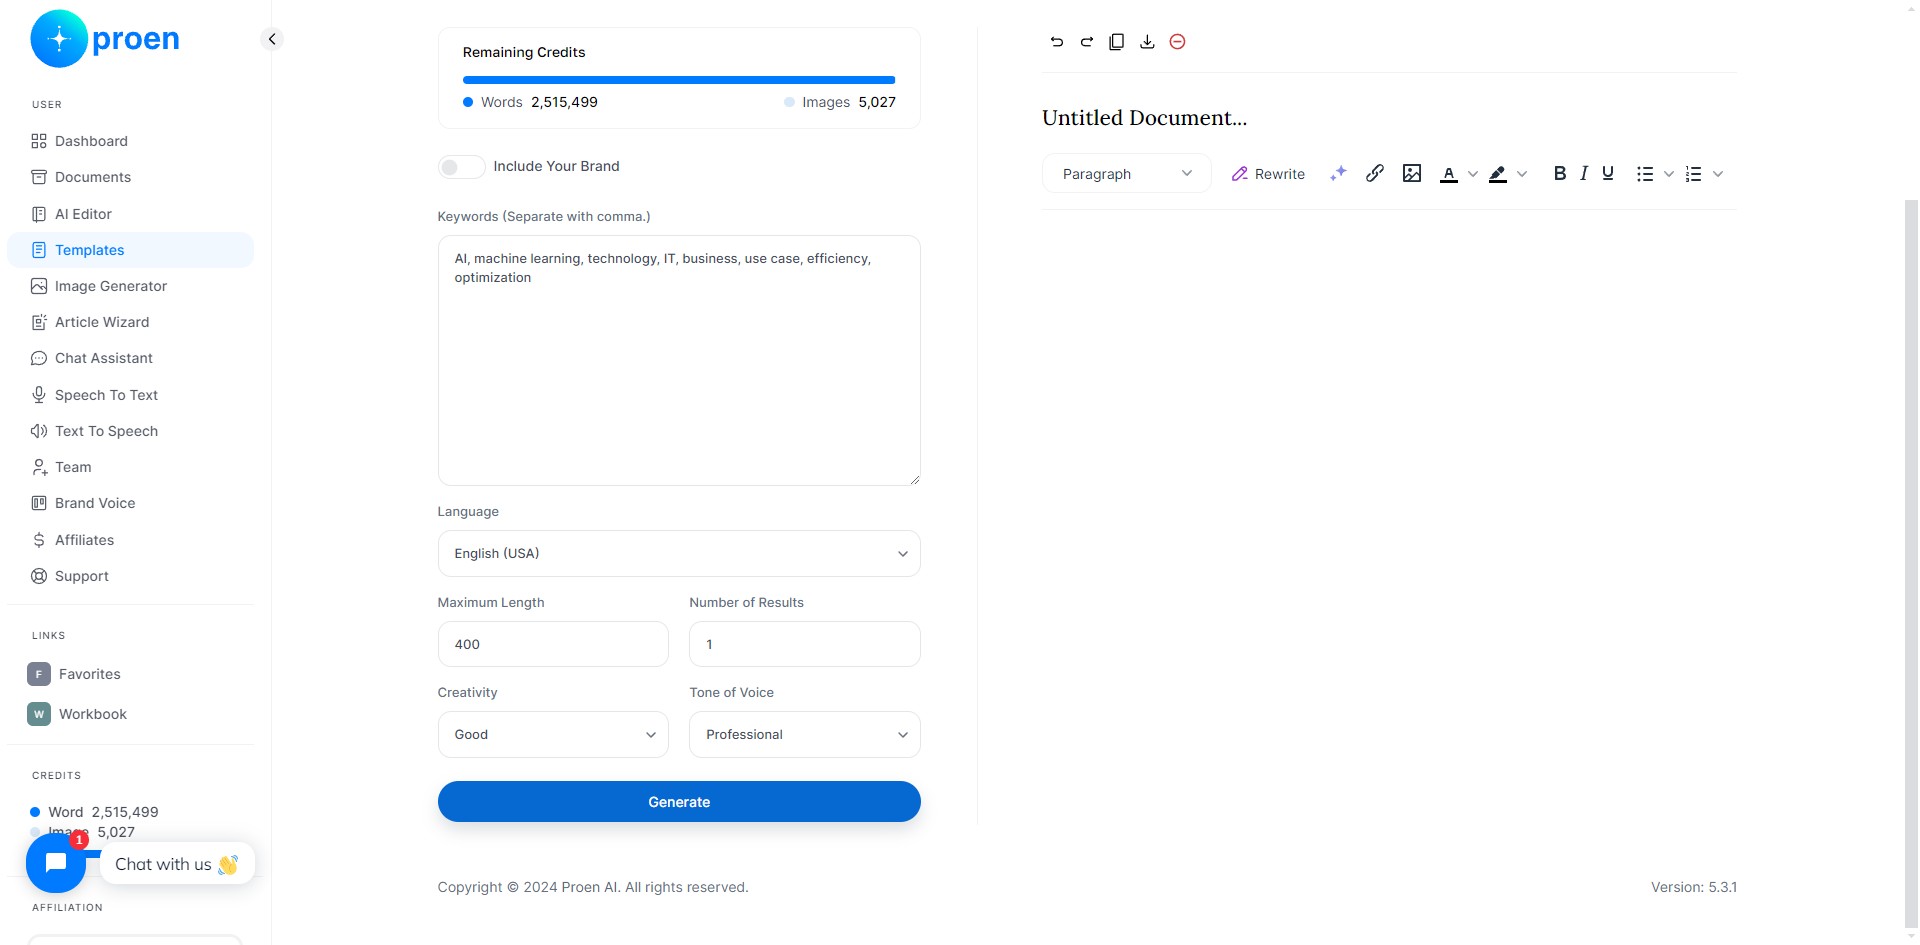
Task: Click the Version: 5.3.1 text
Action: [x=1694, y=887]
